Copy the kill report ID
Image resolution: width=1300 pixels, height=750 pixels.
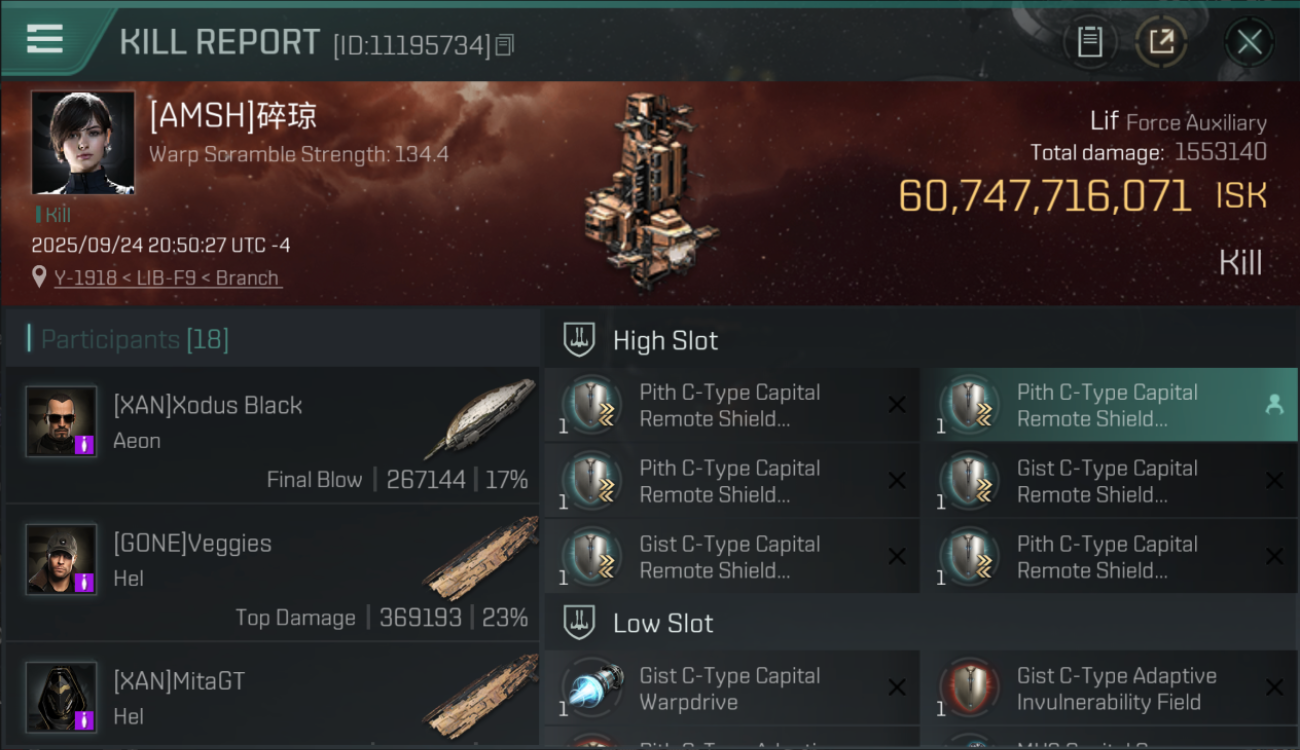(505, 45)
